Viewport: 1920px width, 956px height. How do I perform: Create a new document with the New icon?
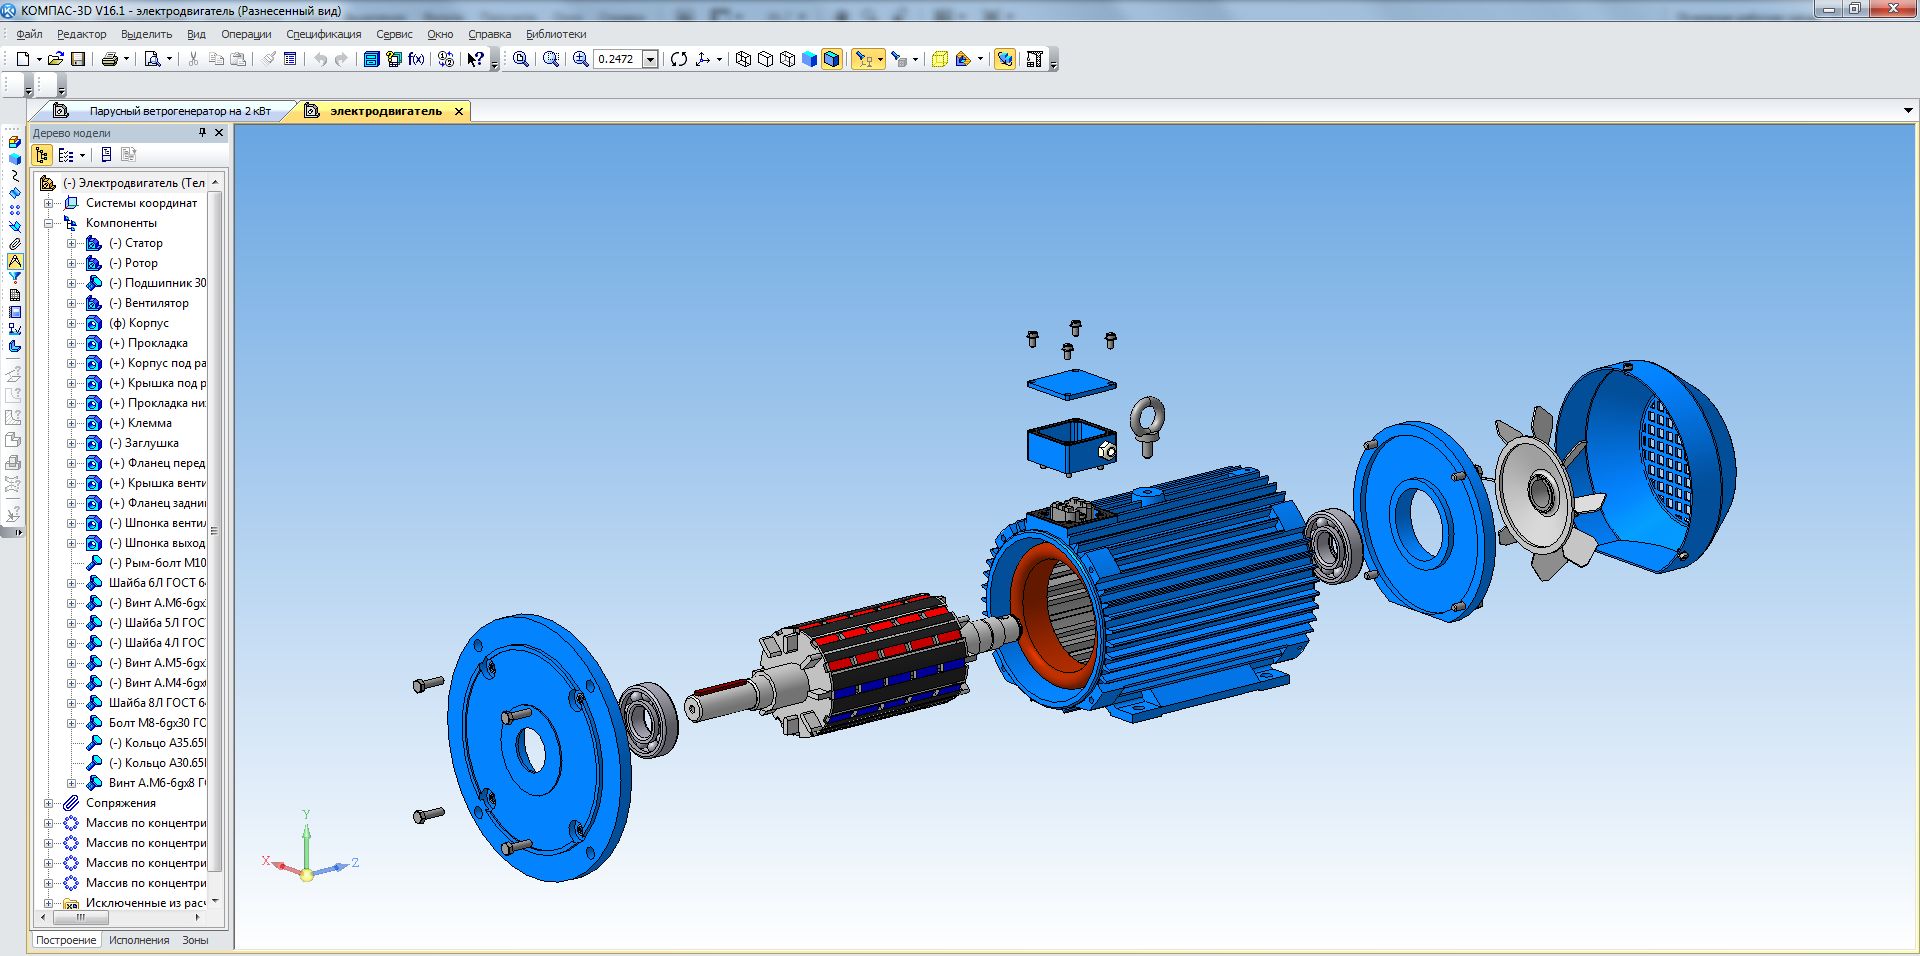pos(22,59)
